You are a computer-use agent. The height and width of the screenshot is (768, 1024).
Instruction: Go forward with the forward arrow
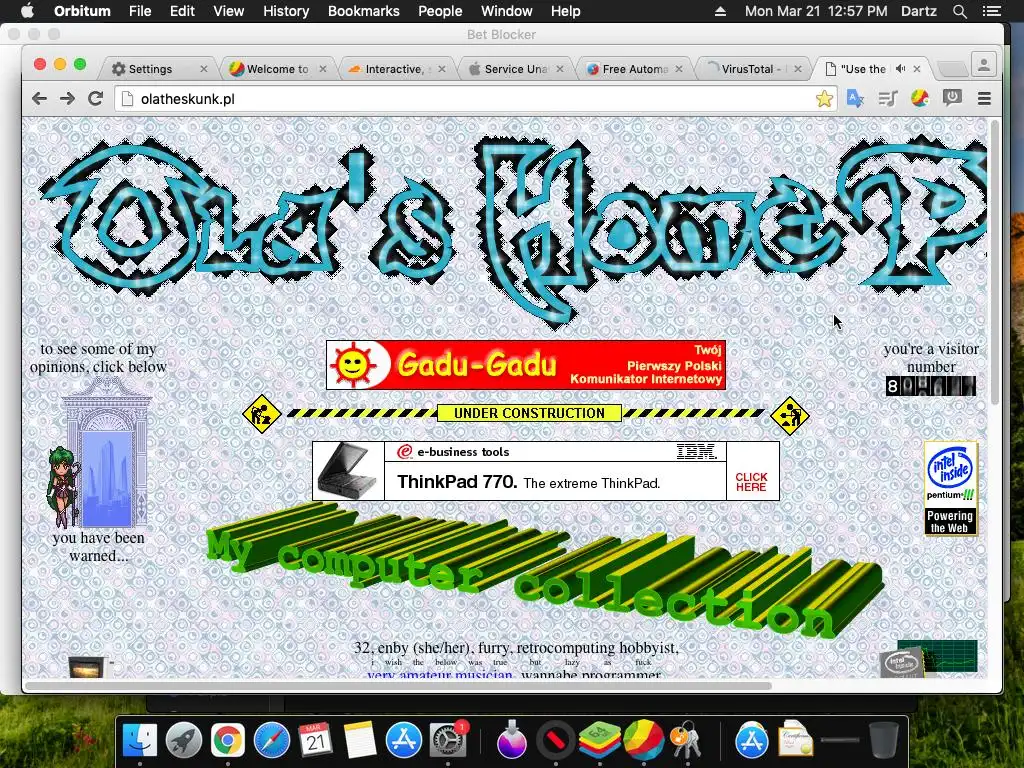tap(67, 99)
